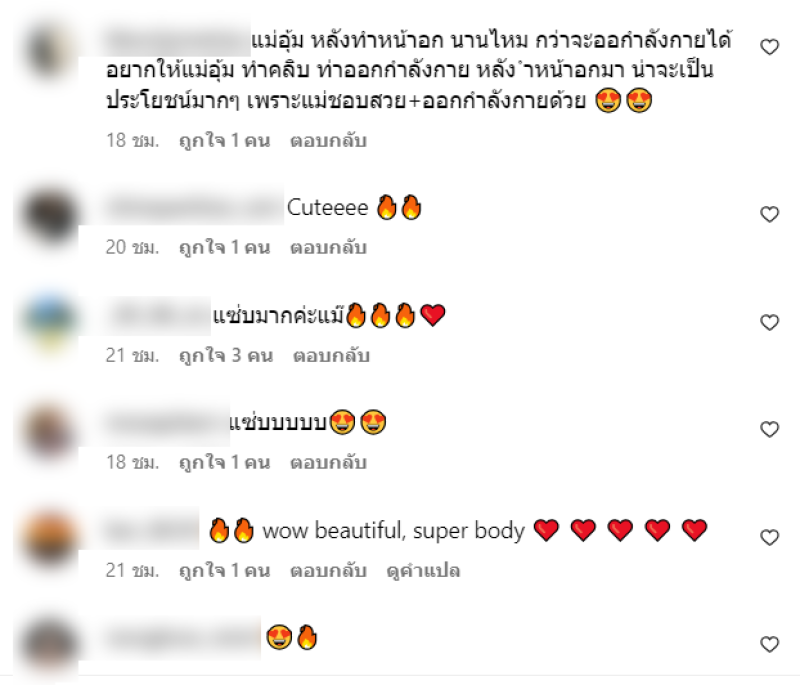Tap the heart next to the Cuteeee comment
800x685 pixels.
click(769, 214)
